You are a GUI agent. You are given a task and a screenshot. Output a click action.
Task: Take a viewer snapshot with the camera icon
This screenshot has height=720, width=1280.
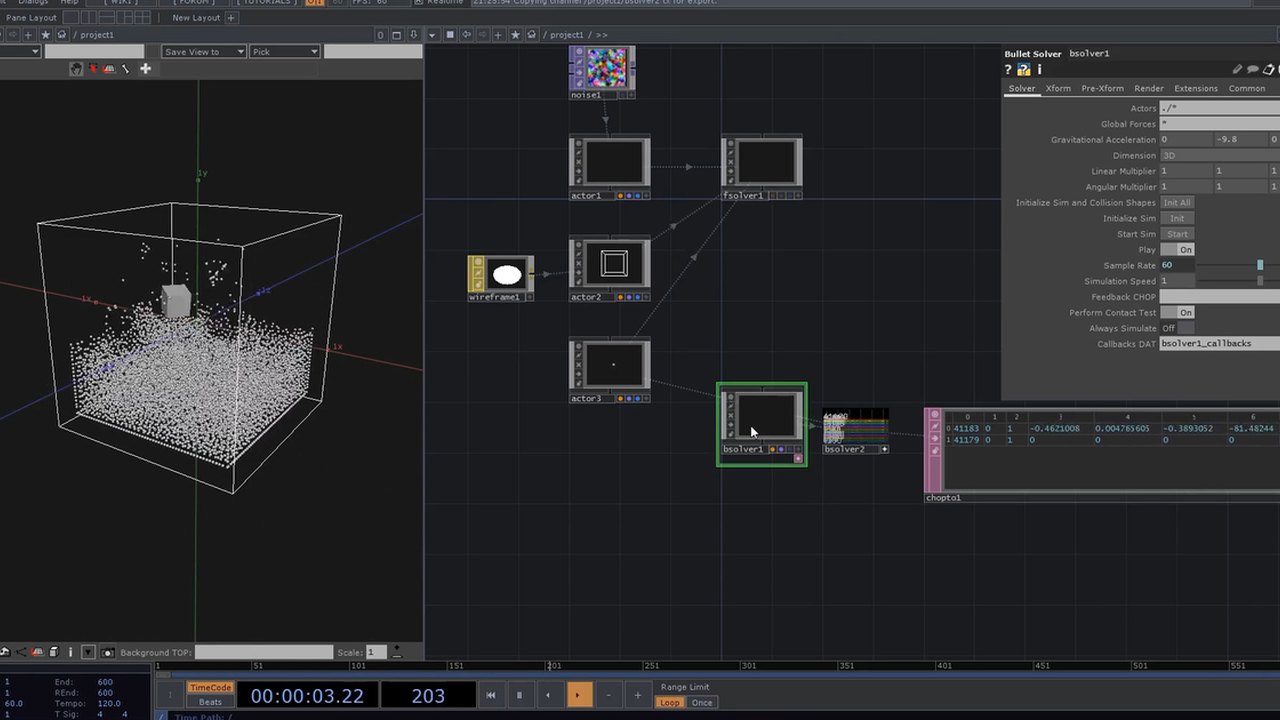[x=108, y=652]
